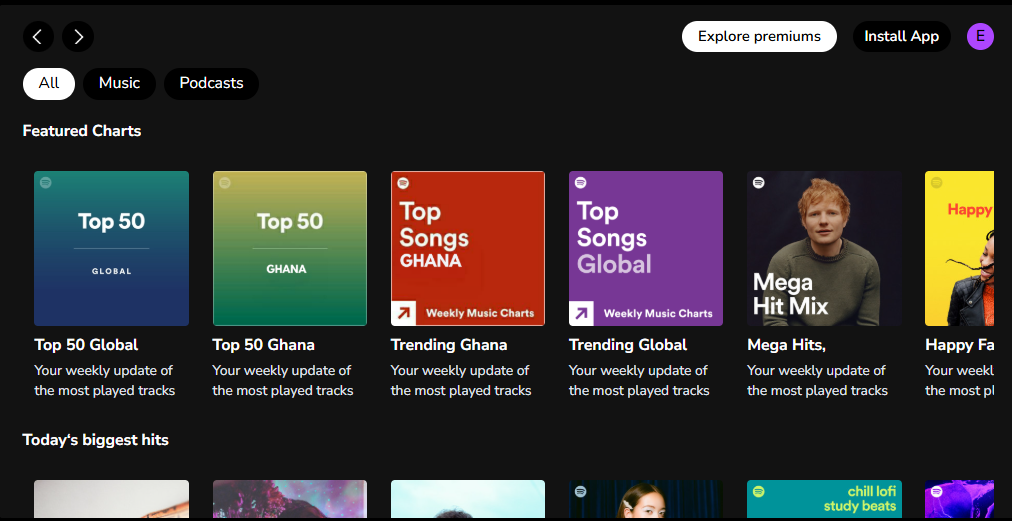Open the Top Songs Global purple cover
Screen dimensions: 1012x521
(x=646, y=249)
